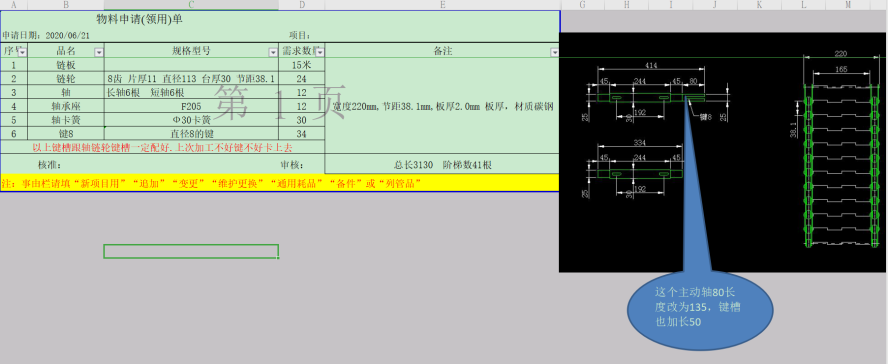Screen dimensions: 888x364
Task: Click serial number 1 cell
Action: [x=14, y=65]
